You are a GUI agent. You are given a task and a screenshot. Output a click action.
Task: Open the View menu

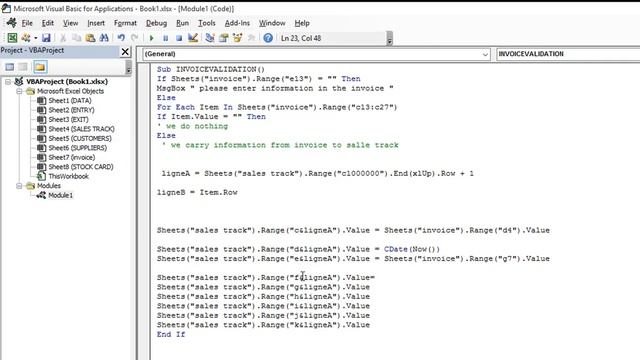click(x=70, y=23)
